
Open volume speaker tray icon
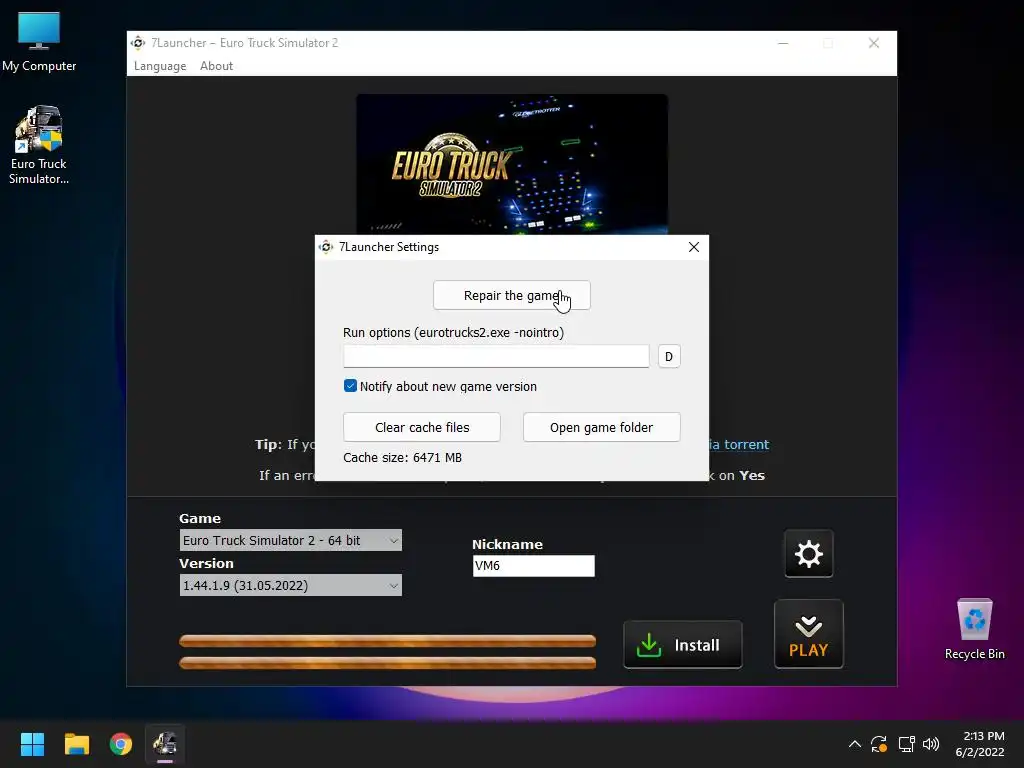[931, 744]
